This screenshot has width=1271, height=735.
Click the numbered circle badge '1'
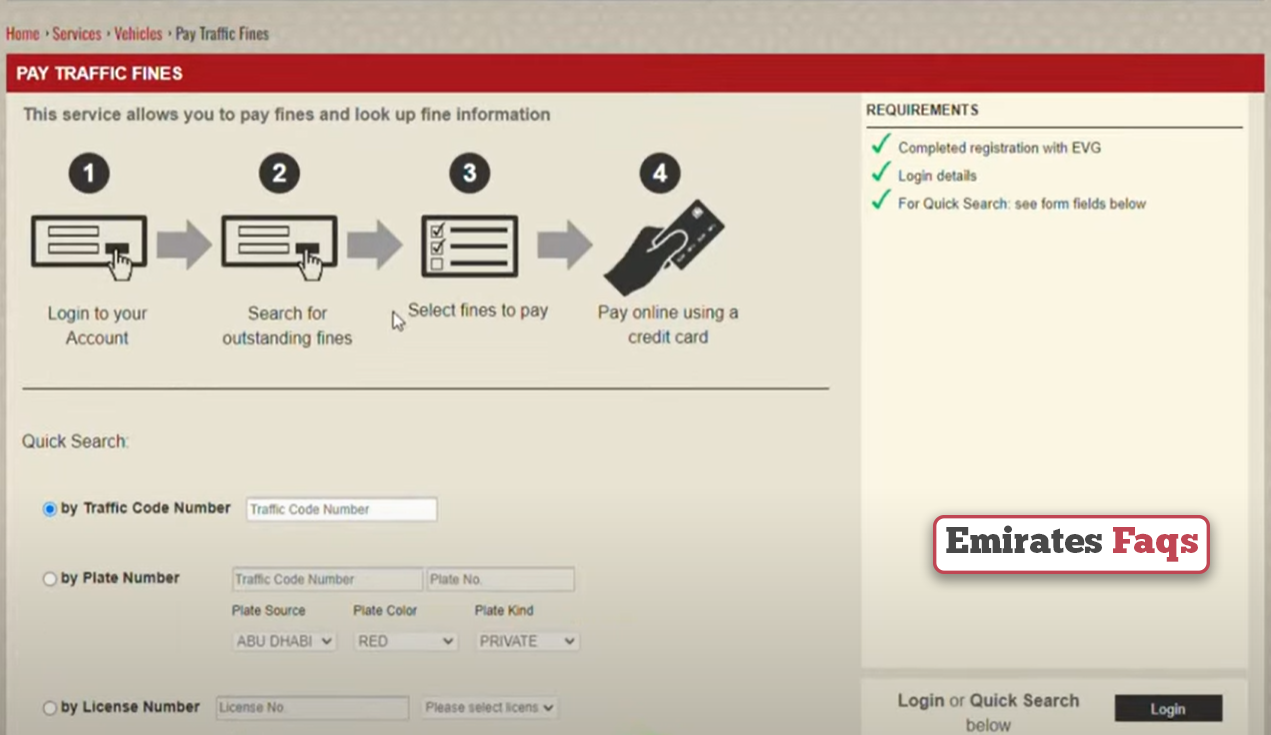pos(88,173)
